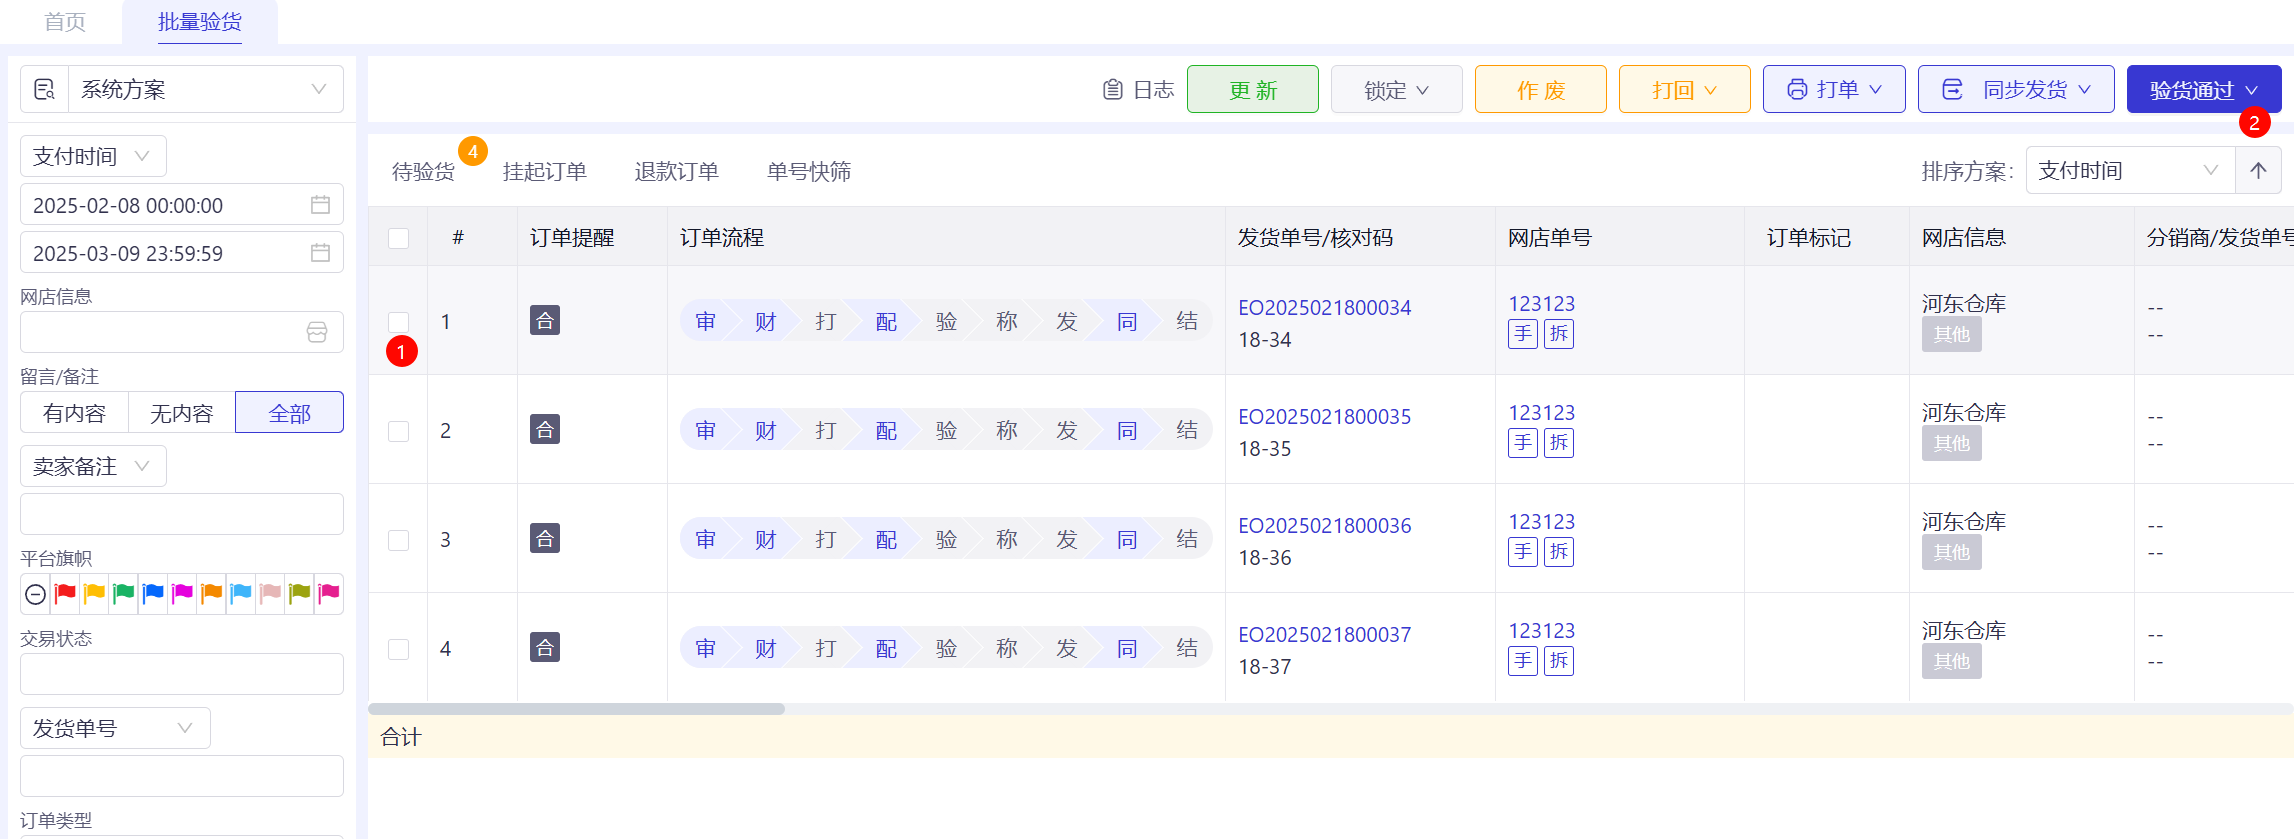Click the 其他 tag in row 1
This screenshot has height=839, width=2294.
click(1952, 335)
